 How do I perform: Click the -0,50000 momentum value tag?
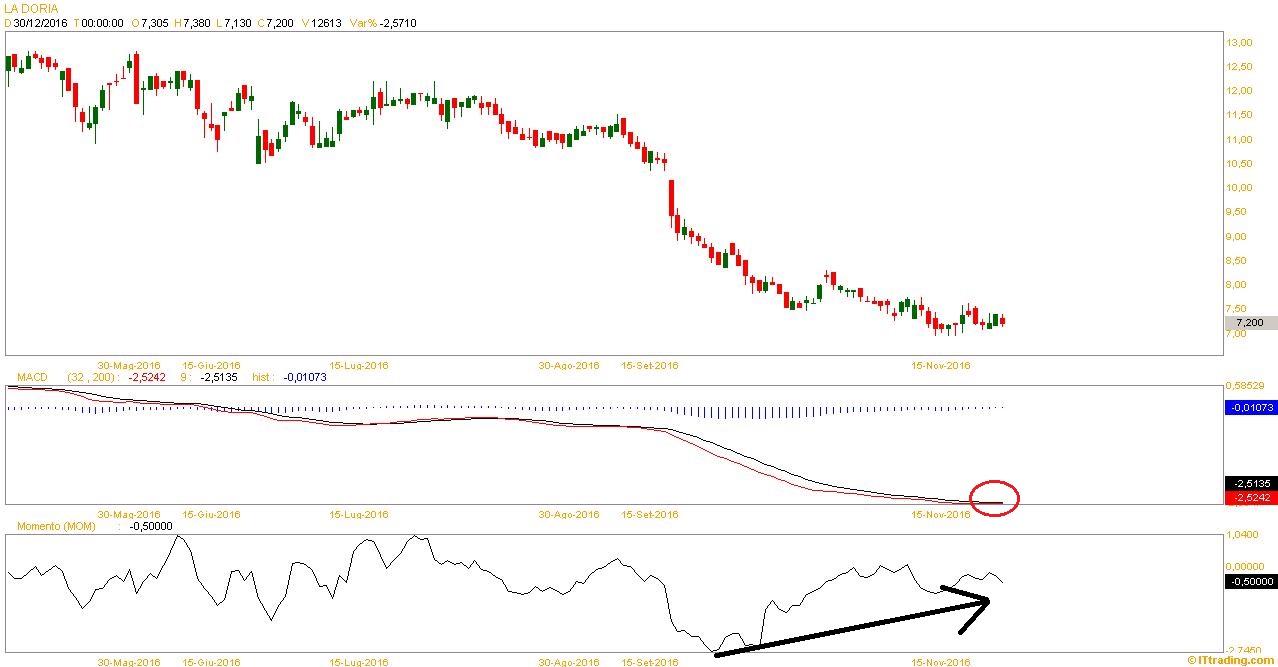pyautogui.click(x=1250, y=581)
